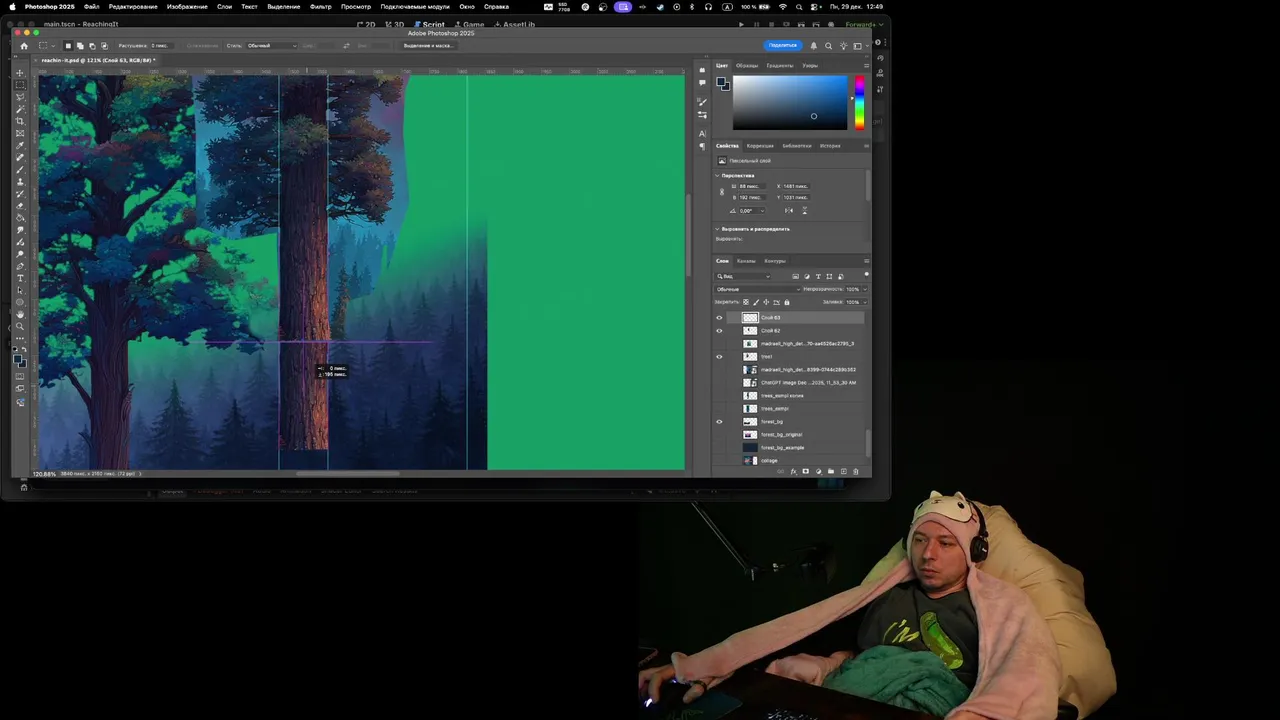Select the Zoom tool
1280x720 pixels.
(x=20, y=326)
